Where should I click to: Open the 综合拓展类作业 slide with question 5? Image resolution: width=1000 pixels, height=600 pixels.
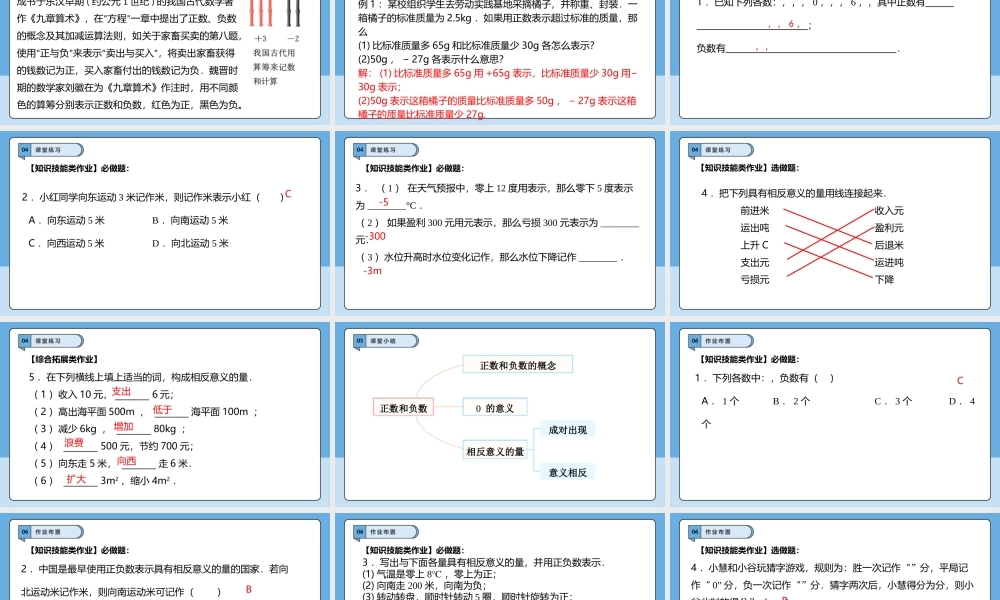(x=165, y=414)
